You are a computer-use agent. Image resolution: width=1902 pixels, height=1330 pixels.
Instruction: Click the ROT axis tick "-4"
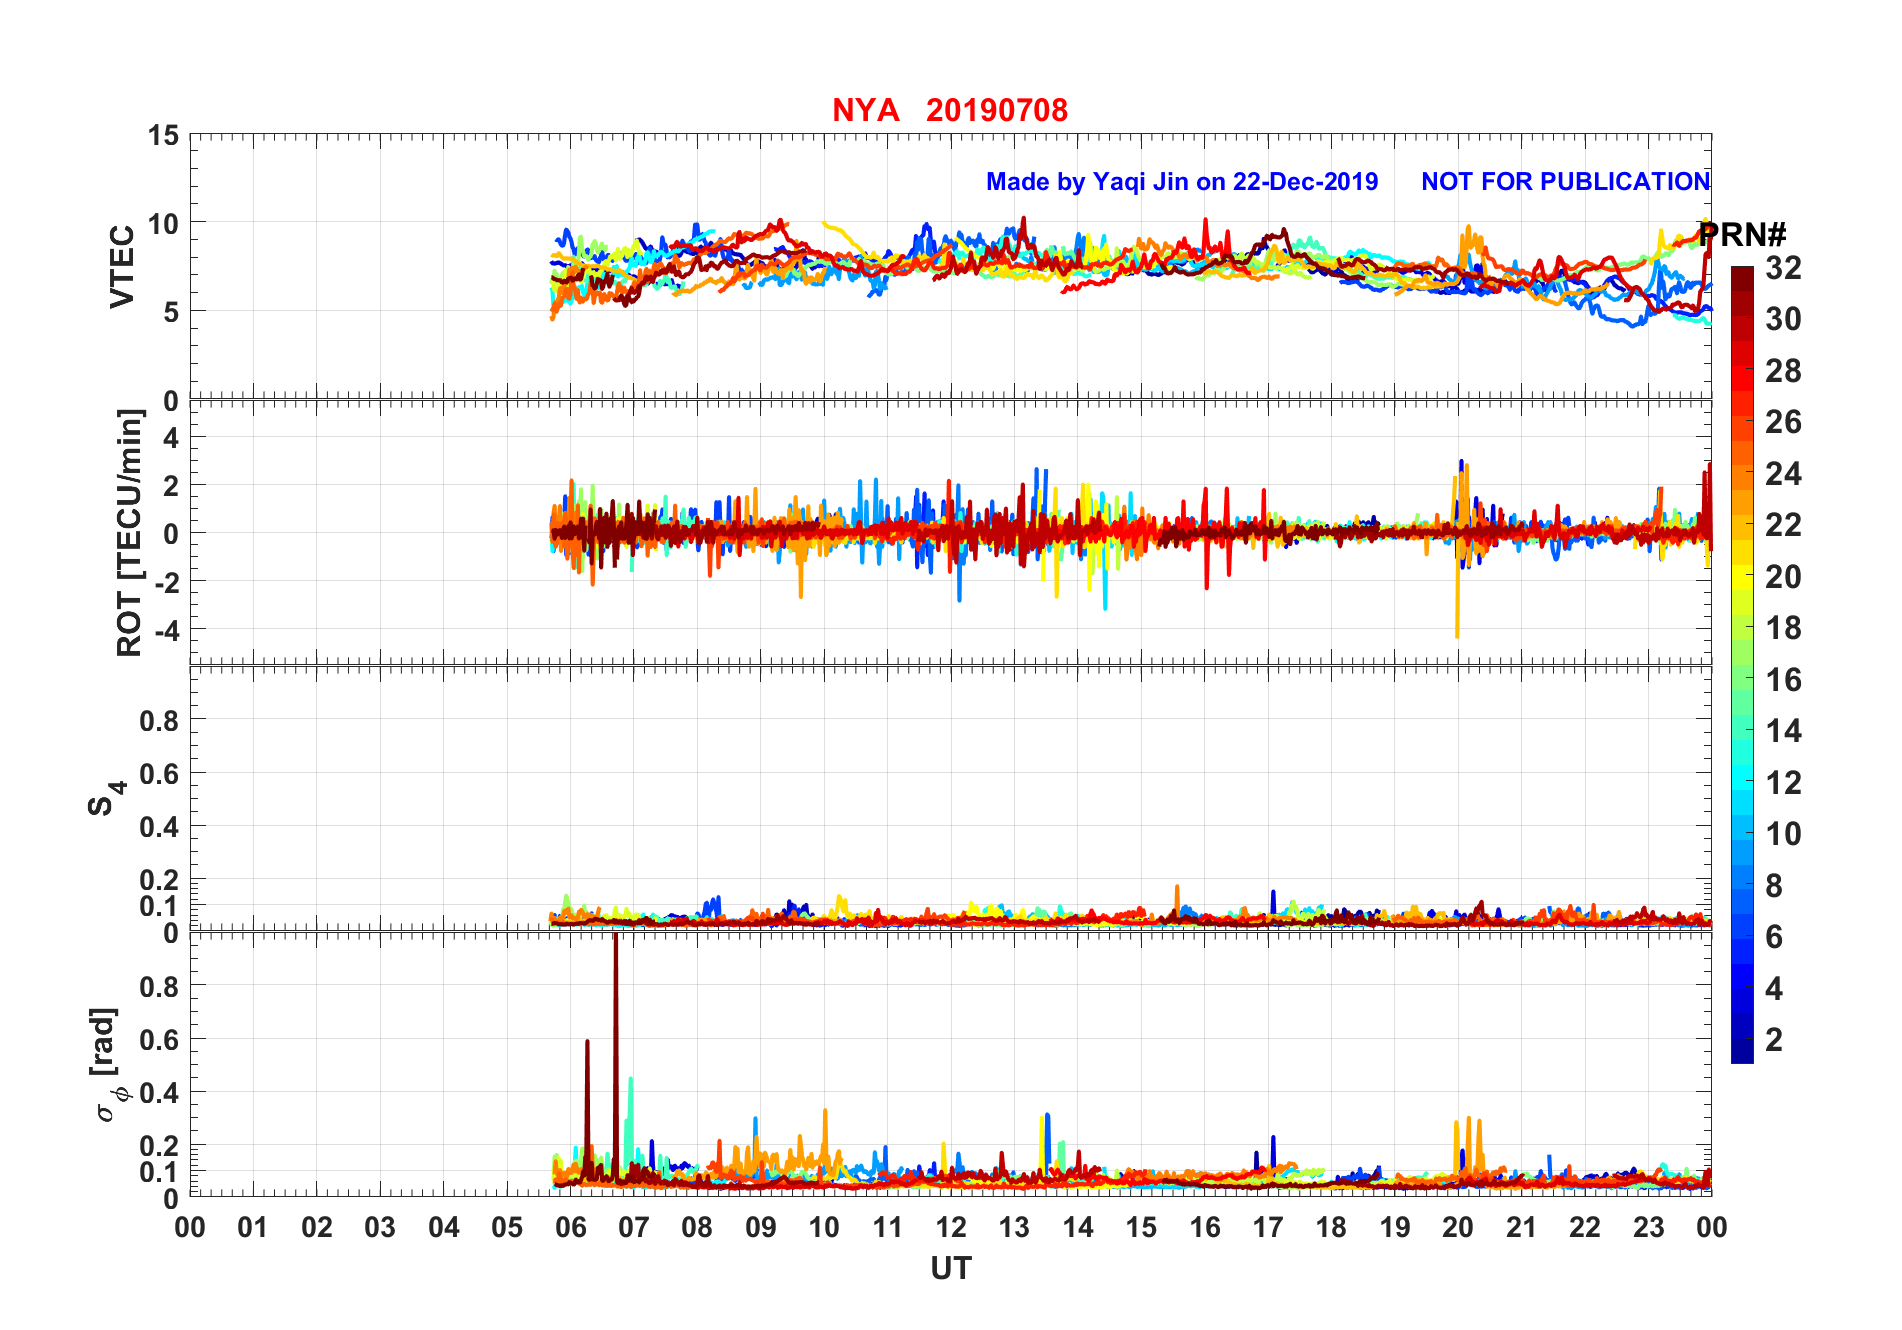166,630
